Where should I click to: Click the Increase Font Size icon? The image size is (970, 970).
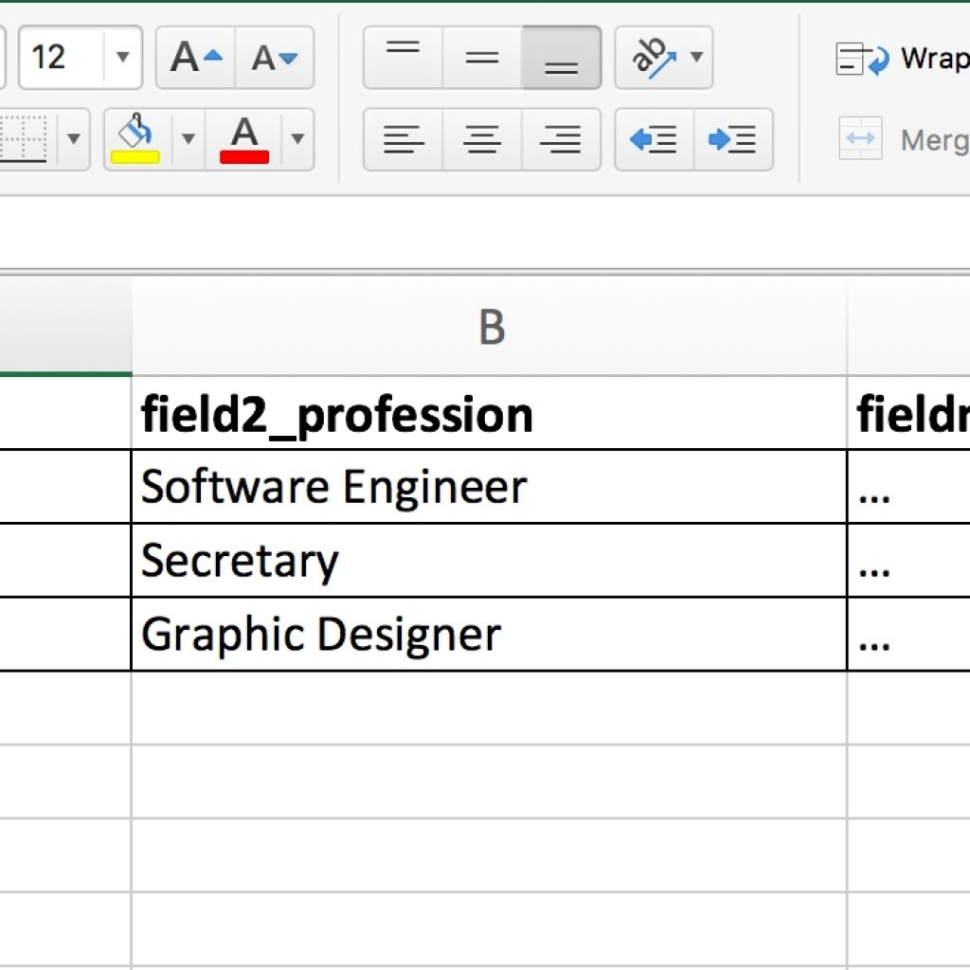(x=194, y=57)
